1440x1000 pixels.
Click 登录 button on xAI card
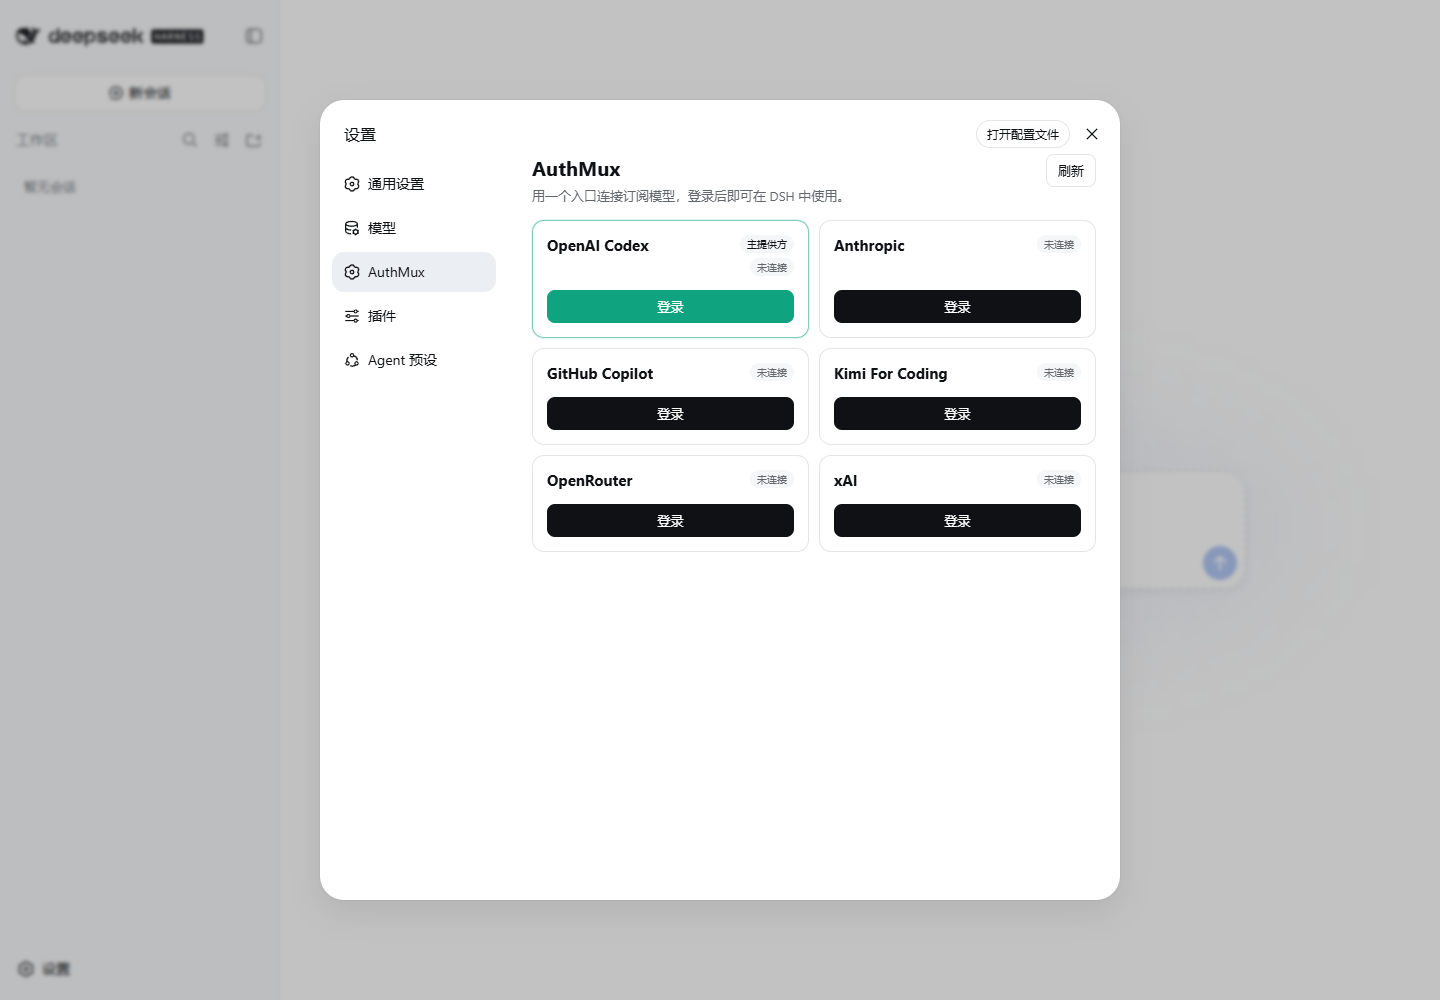click(957, 521)
